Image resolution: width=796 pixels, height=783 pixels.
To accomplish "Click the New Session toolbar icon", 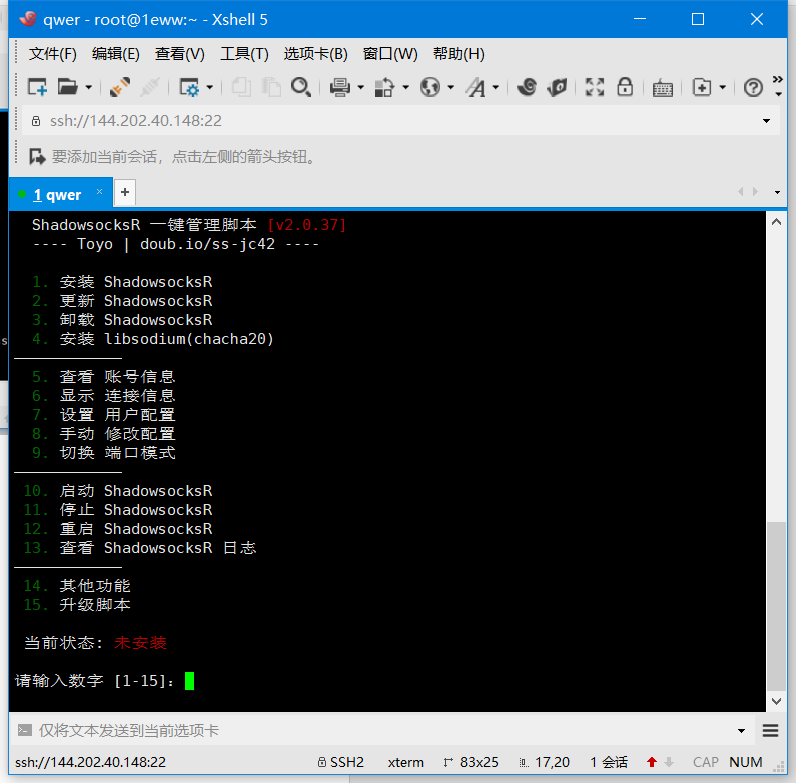I will [37, 87].
